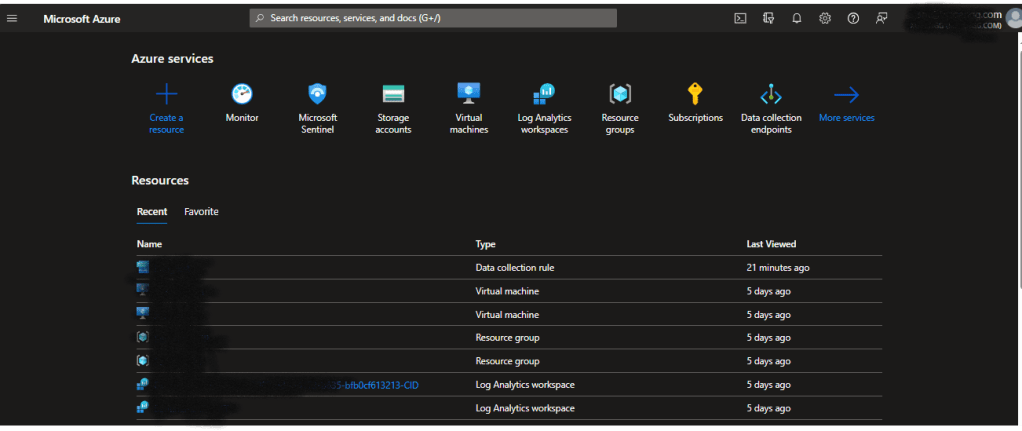Select the Recent tab
Image resolution: width=1022 pixels, height=431 pixels.
pyautogui.click(x=152, y=212)
